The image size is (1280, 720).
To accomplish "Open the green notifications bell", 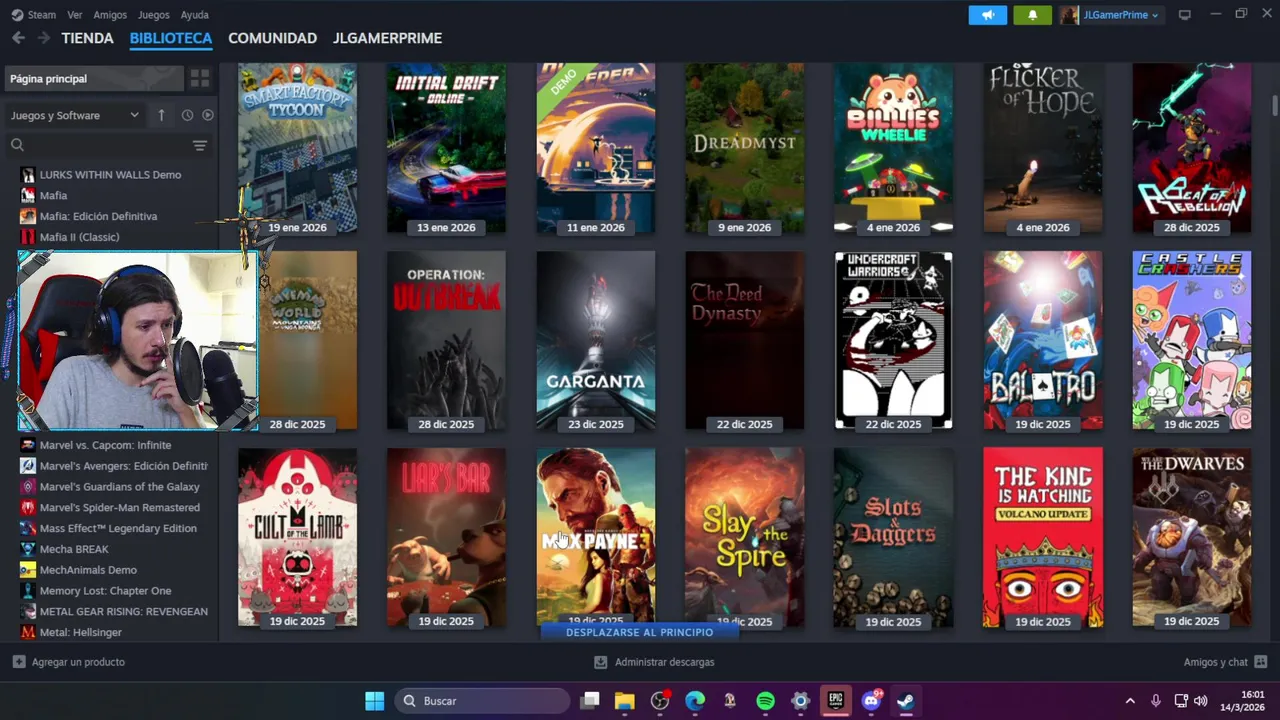I will [x=1032, y=15].
